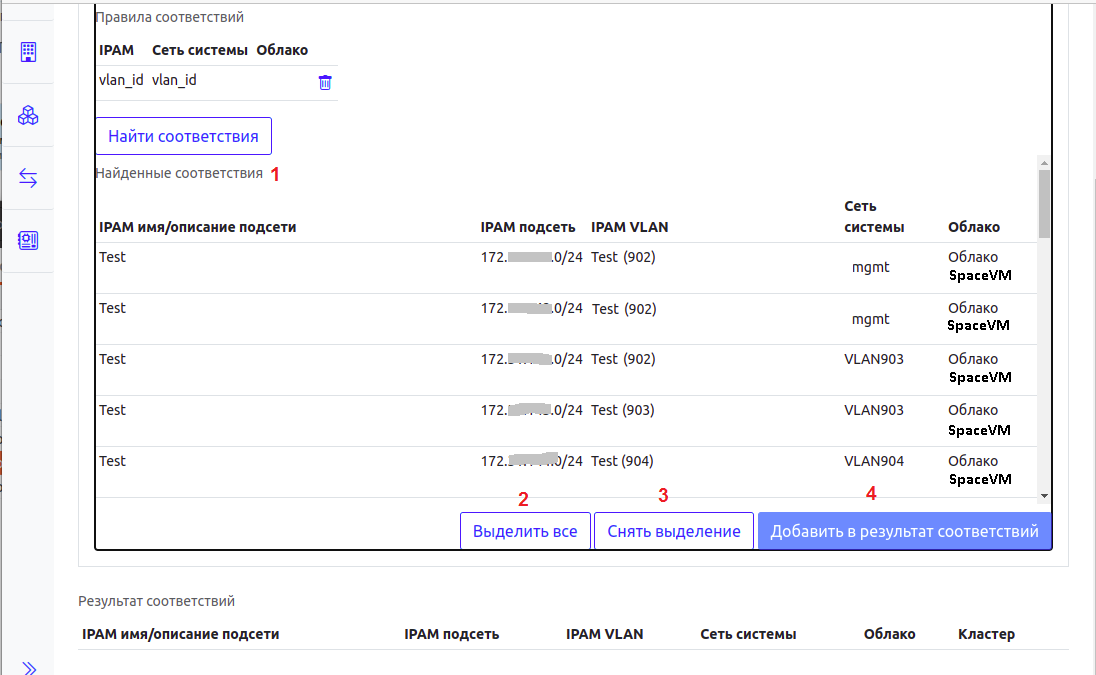Image resolution: width=1096 pixels, height=675 pixels.
Task: Click the two-way arrows sidebar icon
Action: coord(28,178)
